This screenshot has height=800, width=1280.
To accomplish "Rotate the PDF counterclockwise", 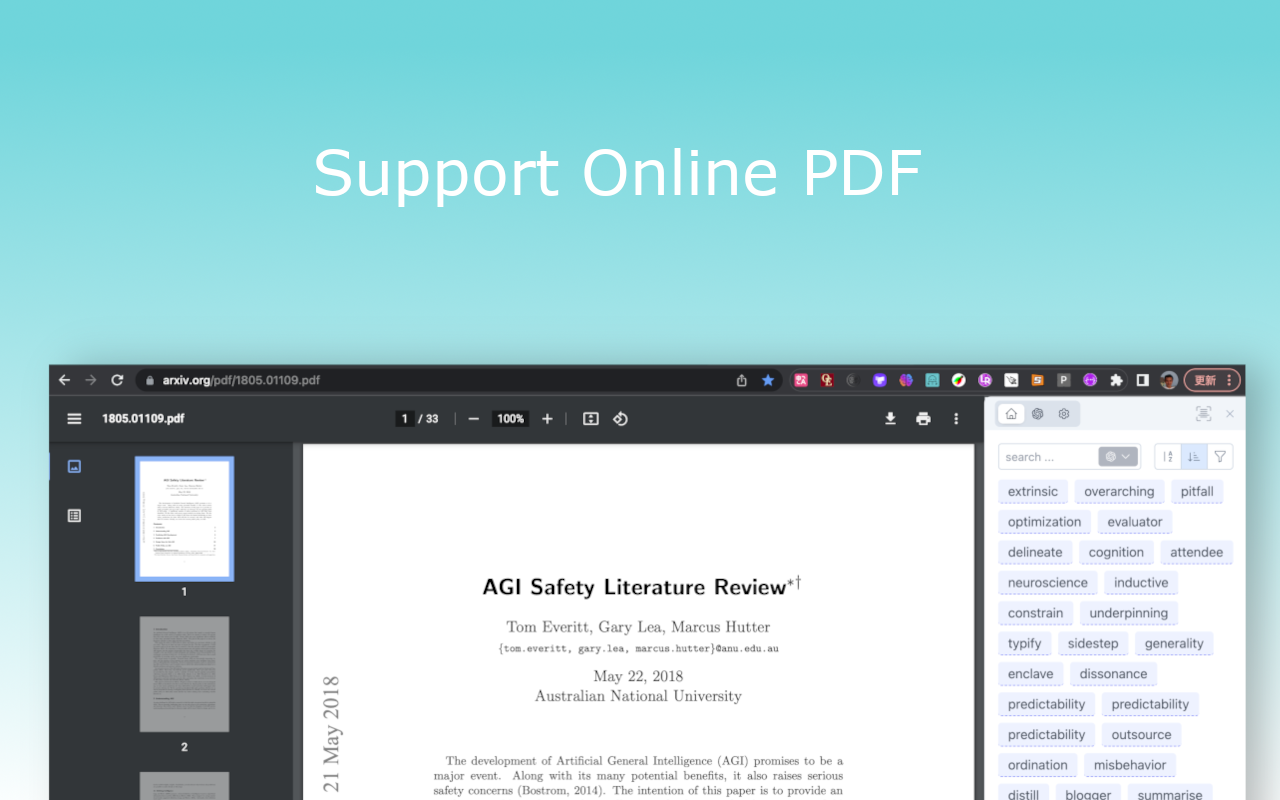I will click(x=620, y=419).
